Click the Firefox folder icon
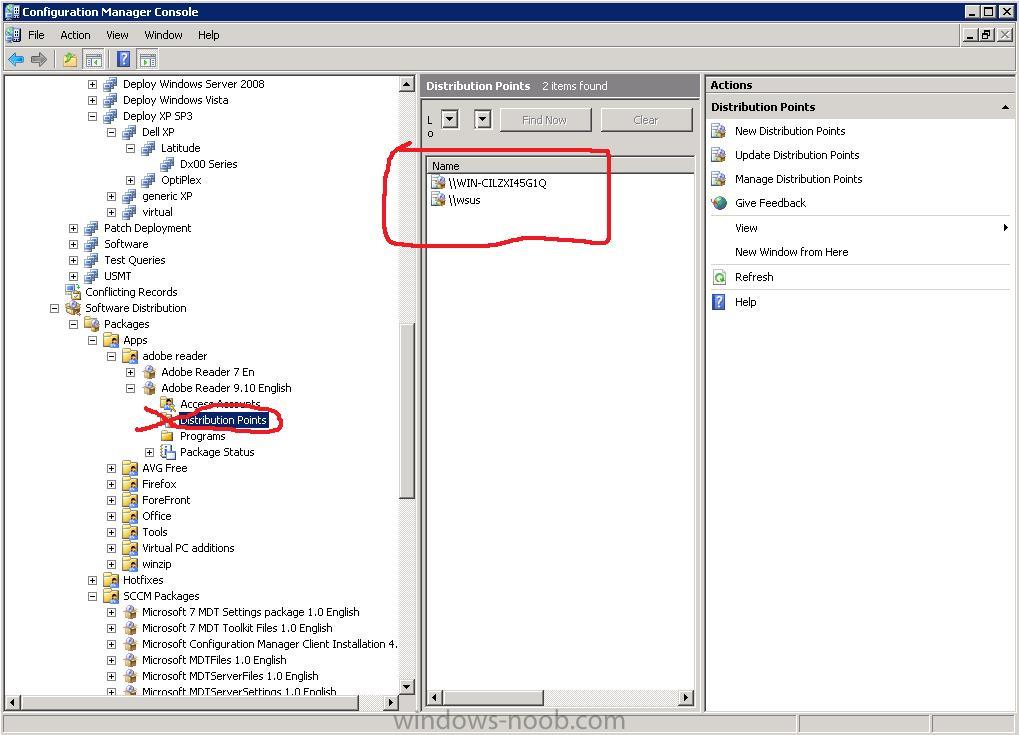Screen dimensions: 1019x735 coord(130,484)
